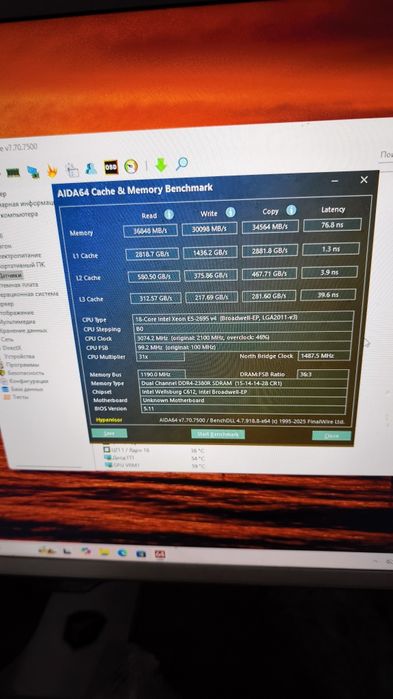Click the DRAM:FSB Ratio value 36:3
The image size is (393, 699).
pyautogui.click(x=323, y=374)
